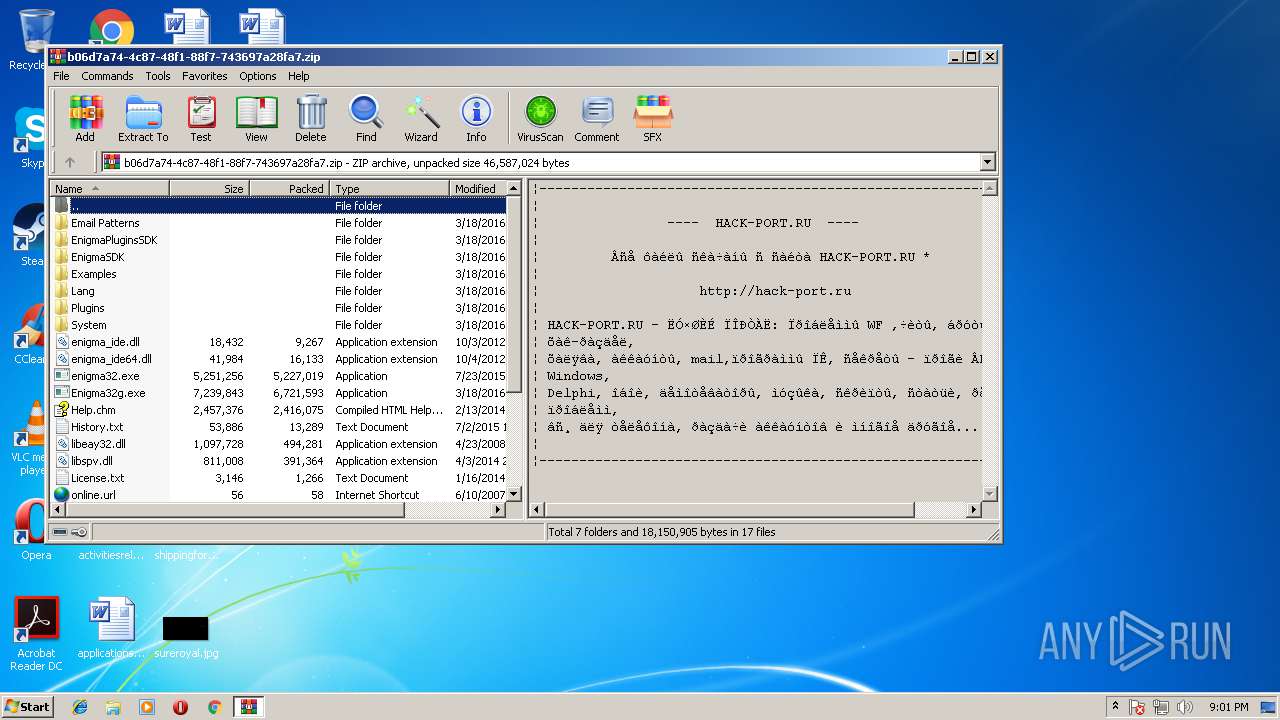Open the Find magnifier tool
This screenshot has width=1280, height=720.
coord(366,119)
